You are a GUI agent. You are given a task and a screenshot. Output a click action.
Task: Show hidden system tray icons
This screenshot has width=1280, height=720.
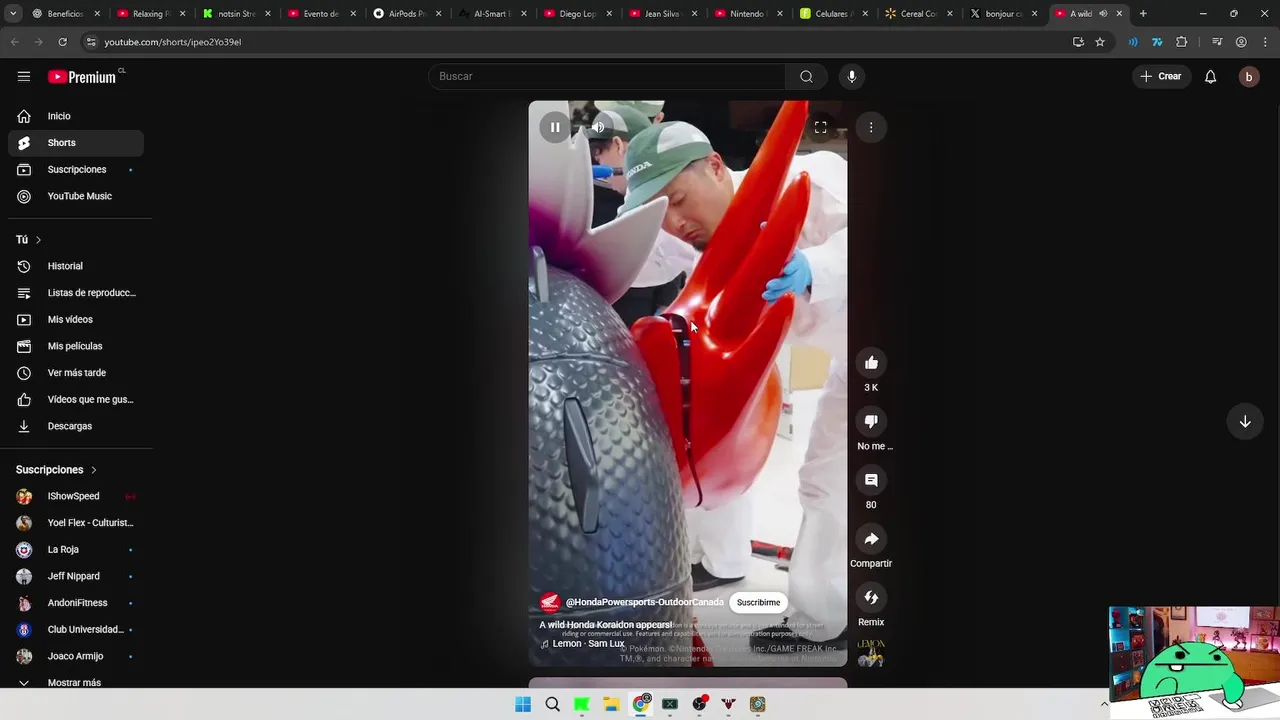(1104, 704)
